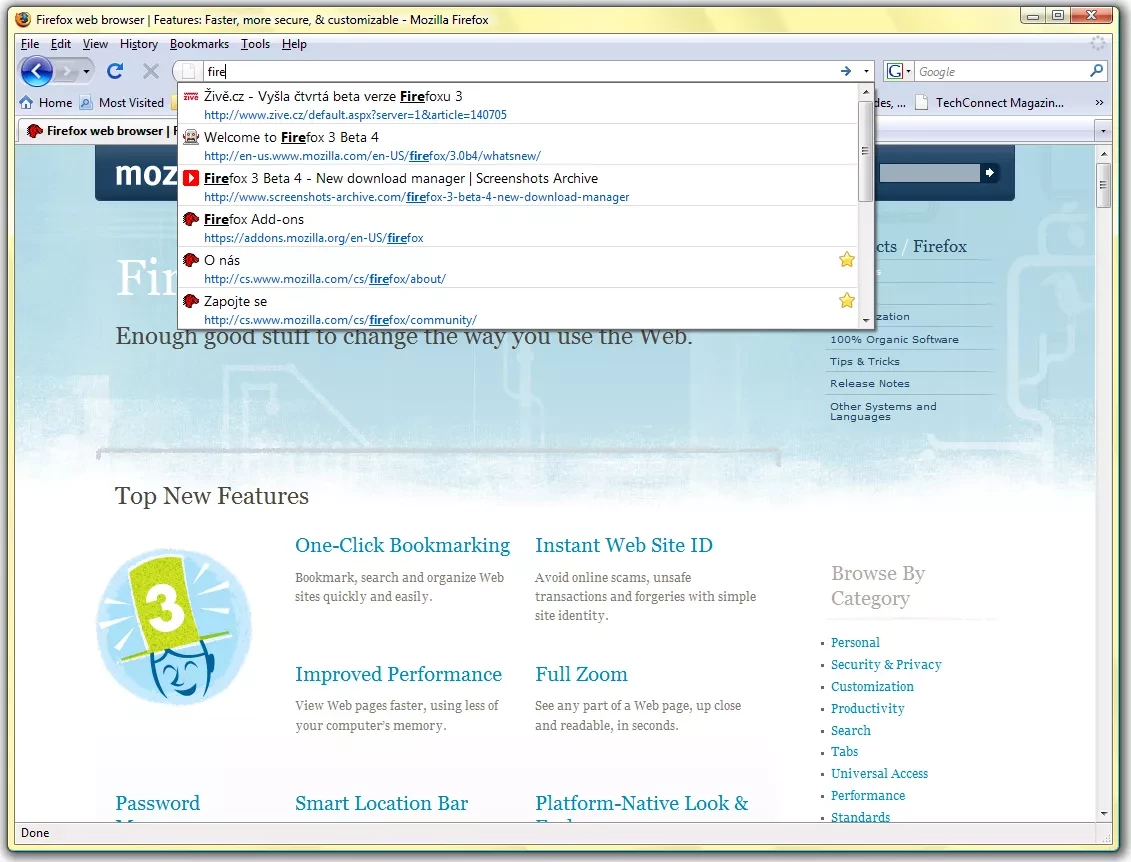Screen dimensions: 1131x862
Task: Open the Tips & Tricks link
Action: coord(864,361)
